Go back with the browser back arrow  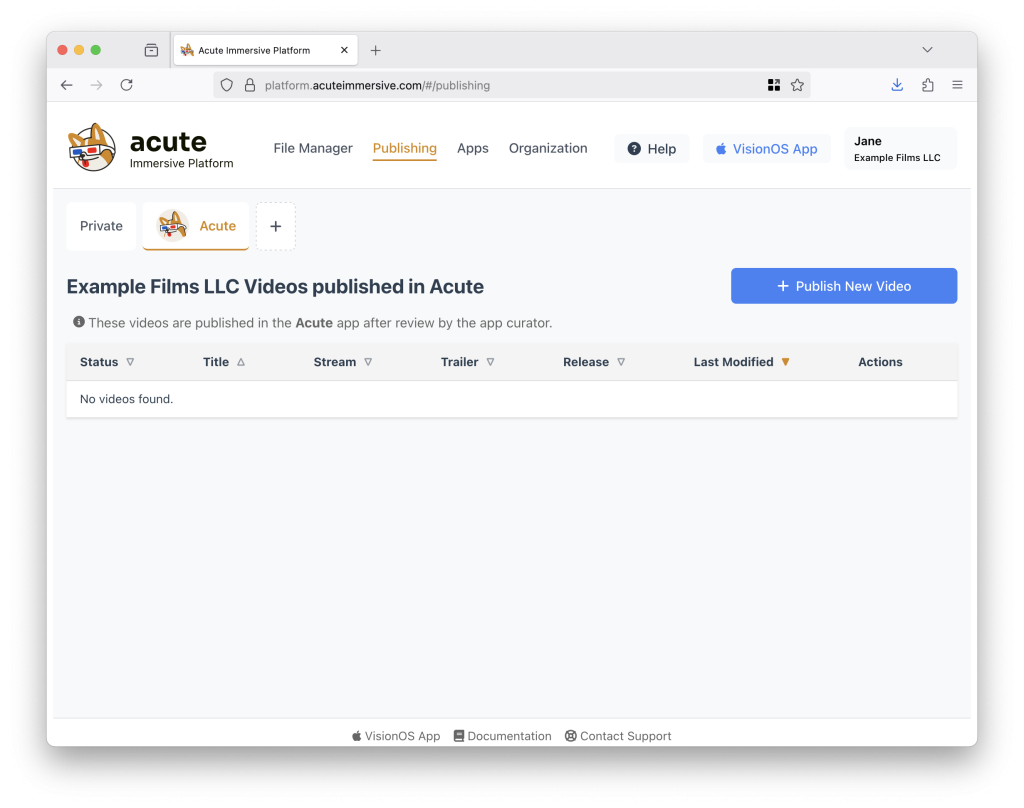click(x=67, y=85)
